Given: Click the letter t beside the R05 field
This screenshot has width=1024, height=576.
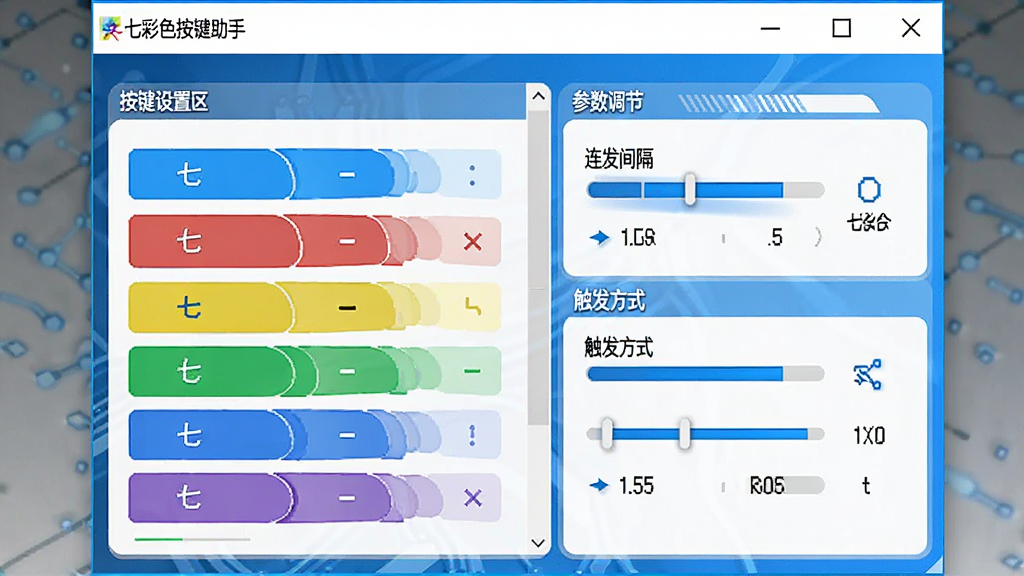Looking at the screenshot, I should pyautogui.click(x=866, y=486).
